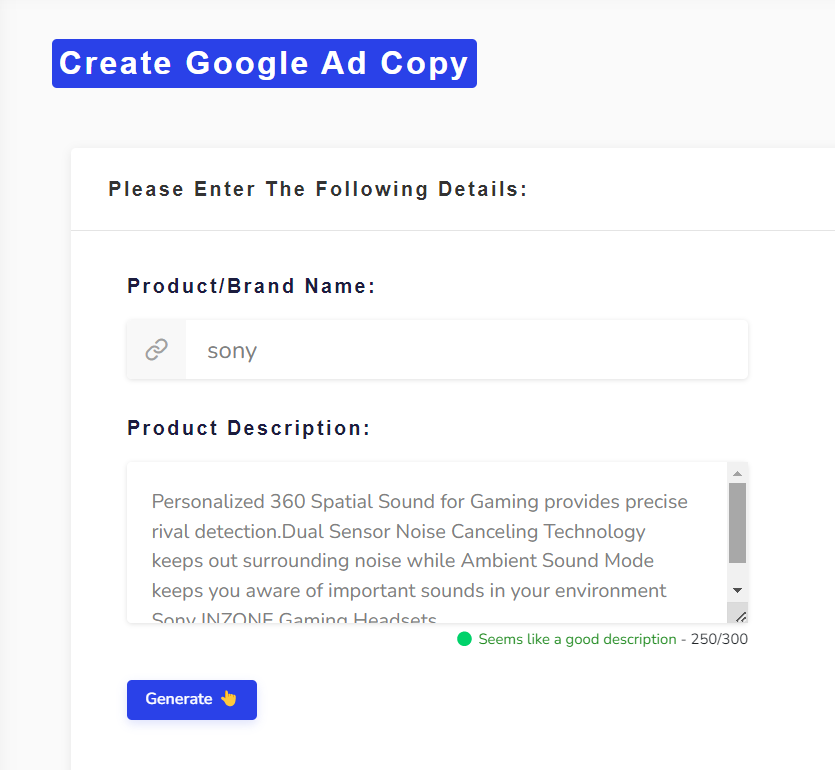Click the 250/300 character counter
The image size is (835, 770).
click(719, 639)
